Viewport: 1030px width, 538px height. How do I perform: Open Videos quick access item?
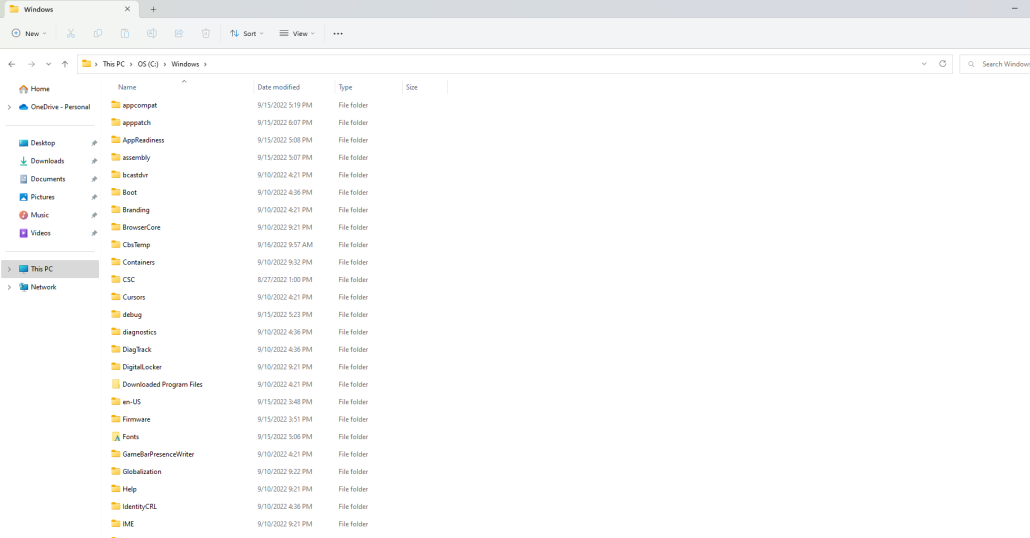click(x=35, y=233)
